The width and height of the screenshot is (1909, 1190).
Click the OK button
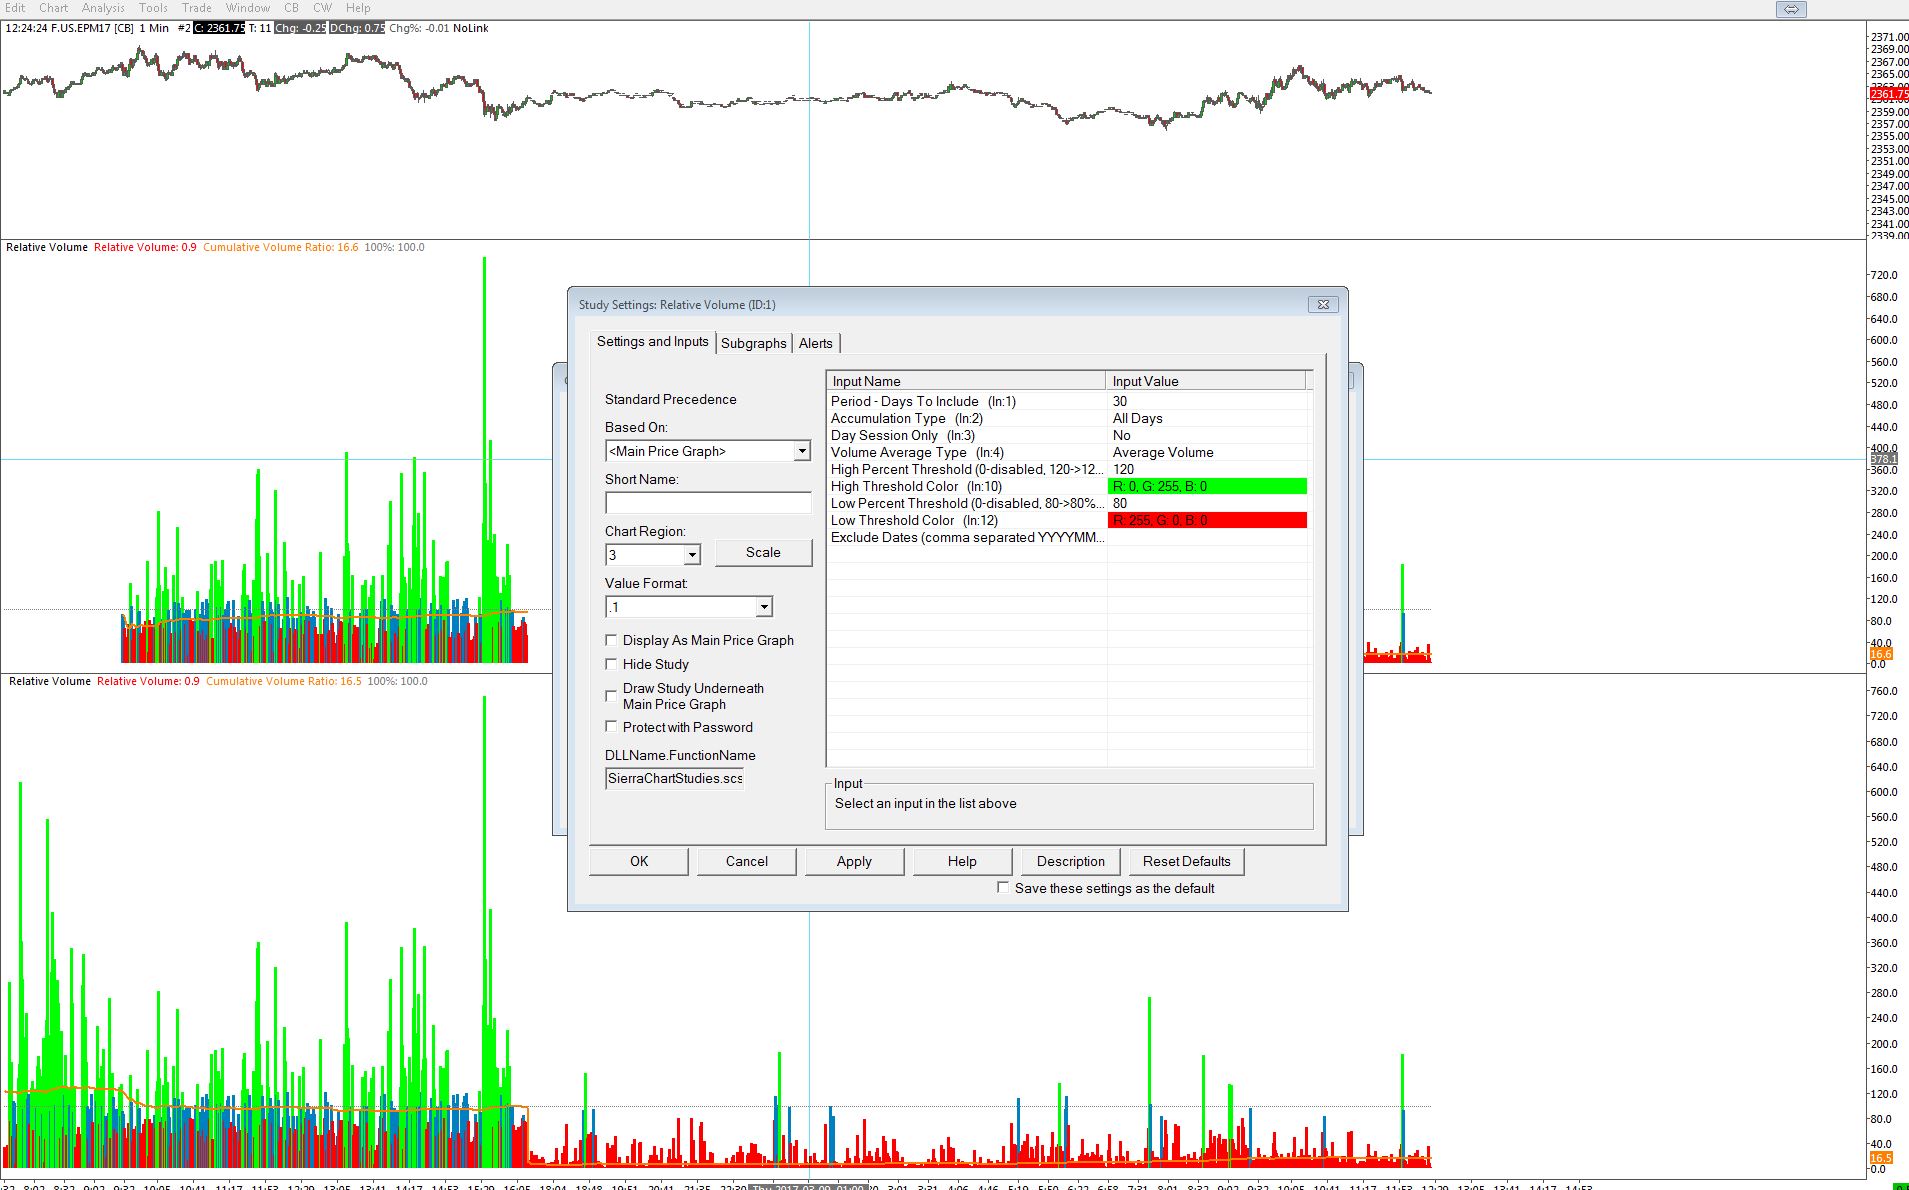[x=639, y=862]
